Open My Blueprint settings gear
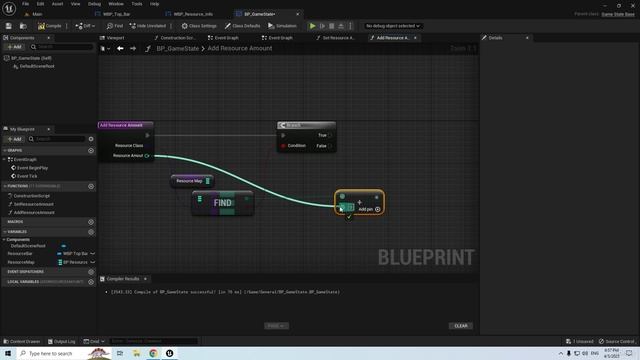Image resolution: width=640 pixels, height=360 pixels. coord(91,139)
